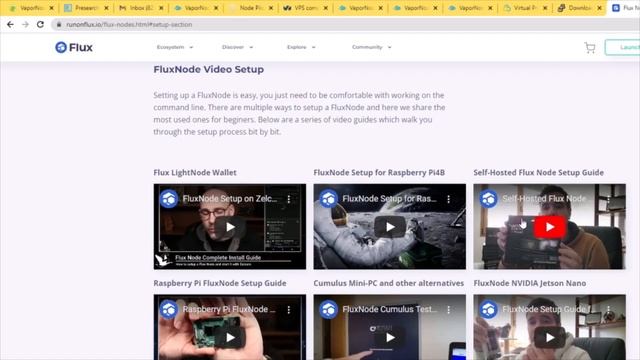Open three-dot menu on FluxNode Setup on Zelcore video
Screen dimensions: 640x360
pos(289,199)
